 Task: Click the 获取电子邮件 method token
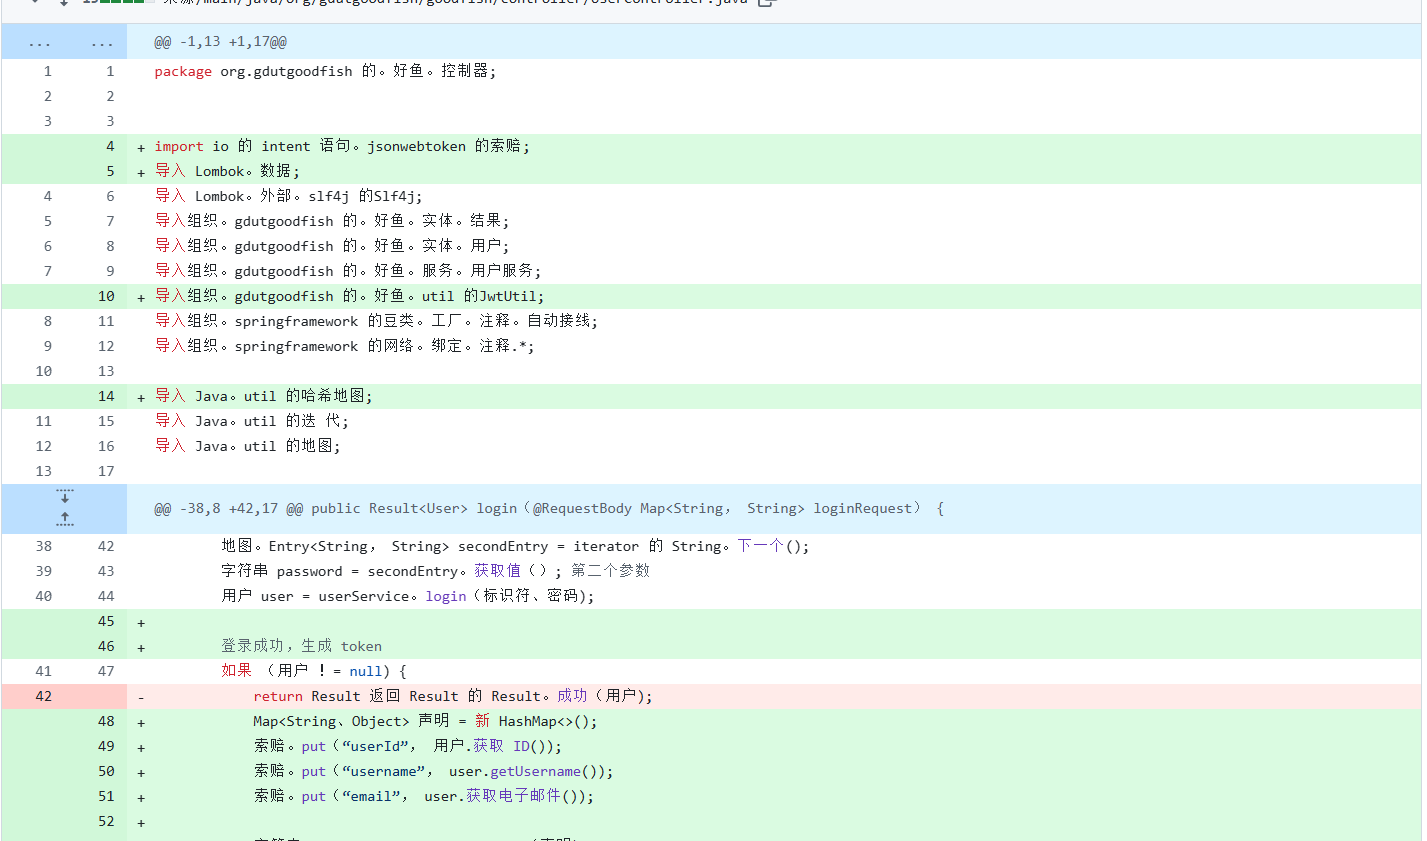tap(514, 796)
